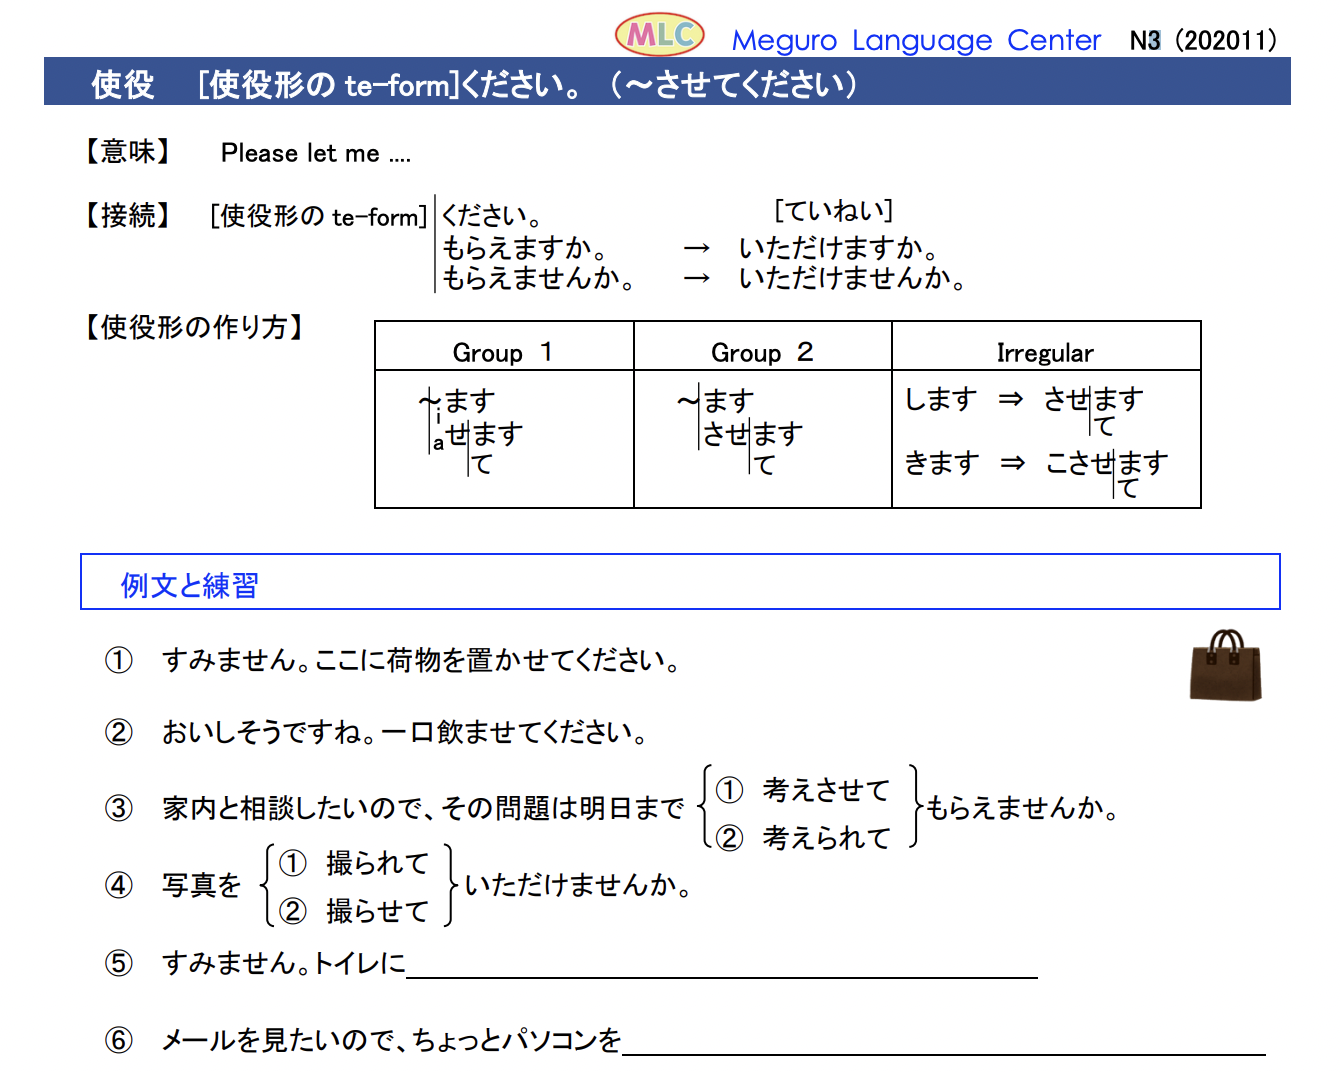This screenshot has height=1072, width=1340.
Task: Click the → arrow before いただけますか
Action: tap(697, 248)
